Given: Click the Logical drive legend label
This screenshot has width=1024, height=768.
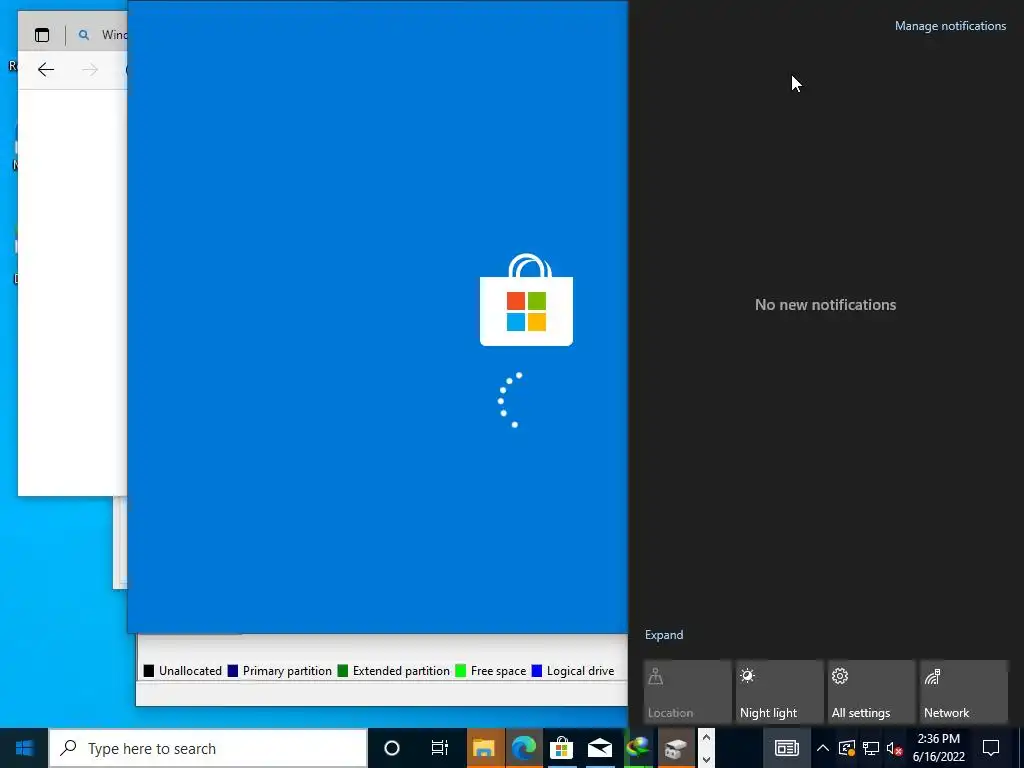Looking at the screenshot, I should pos(581,671).
